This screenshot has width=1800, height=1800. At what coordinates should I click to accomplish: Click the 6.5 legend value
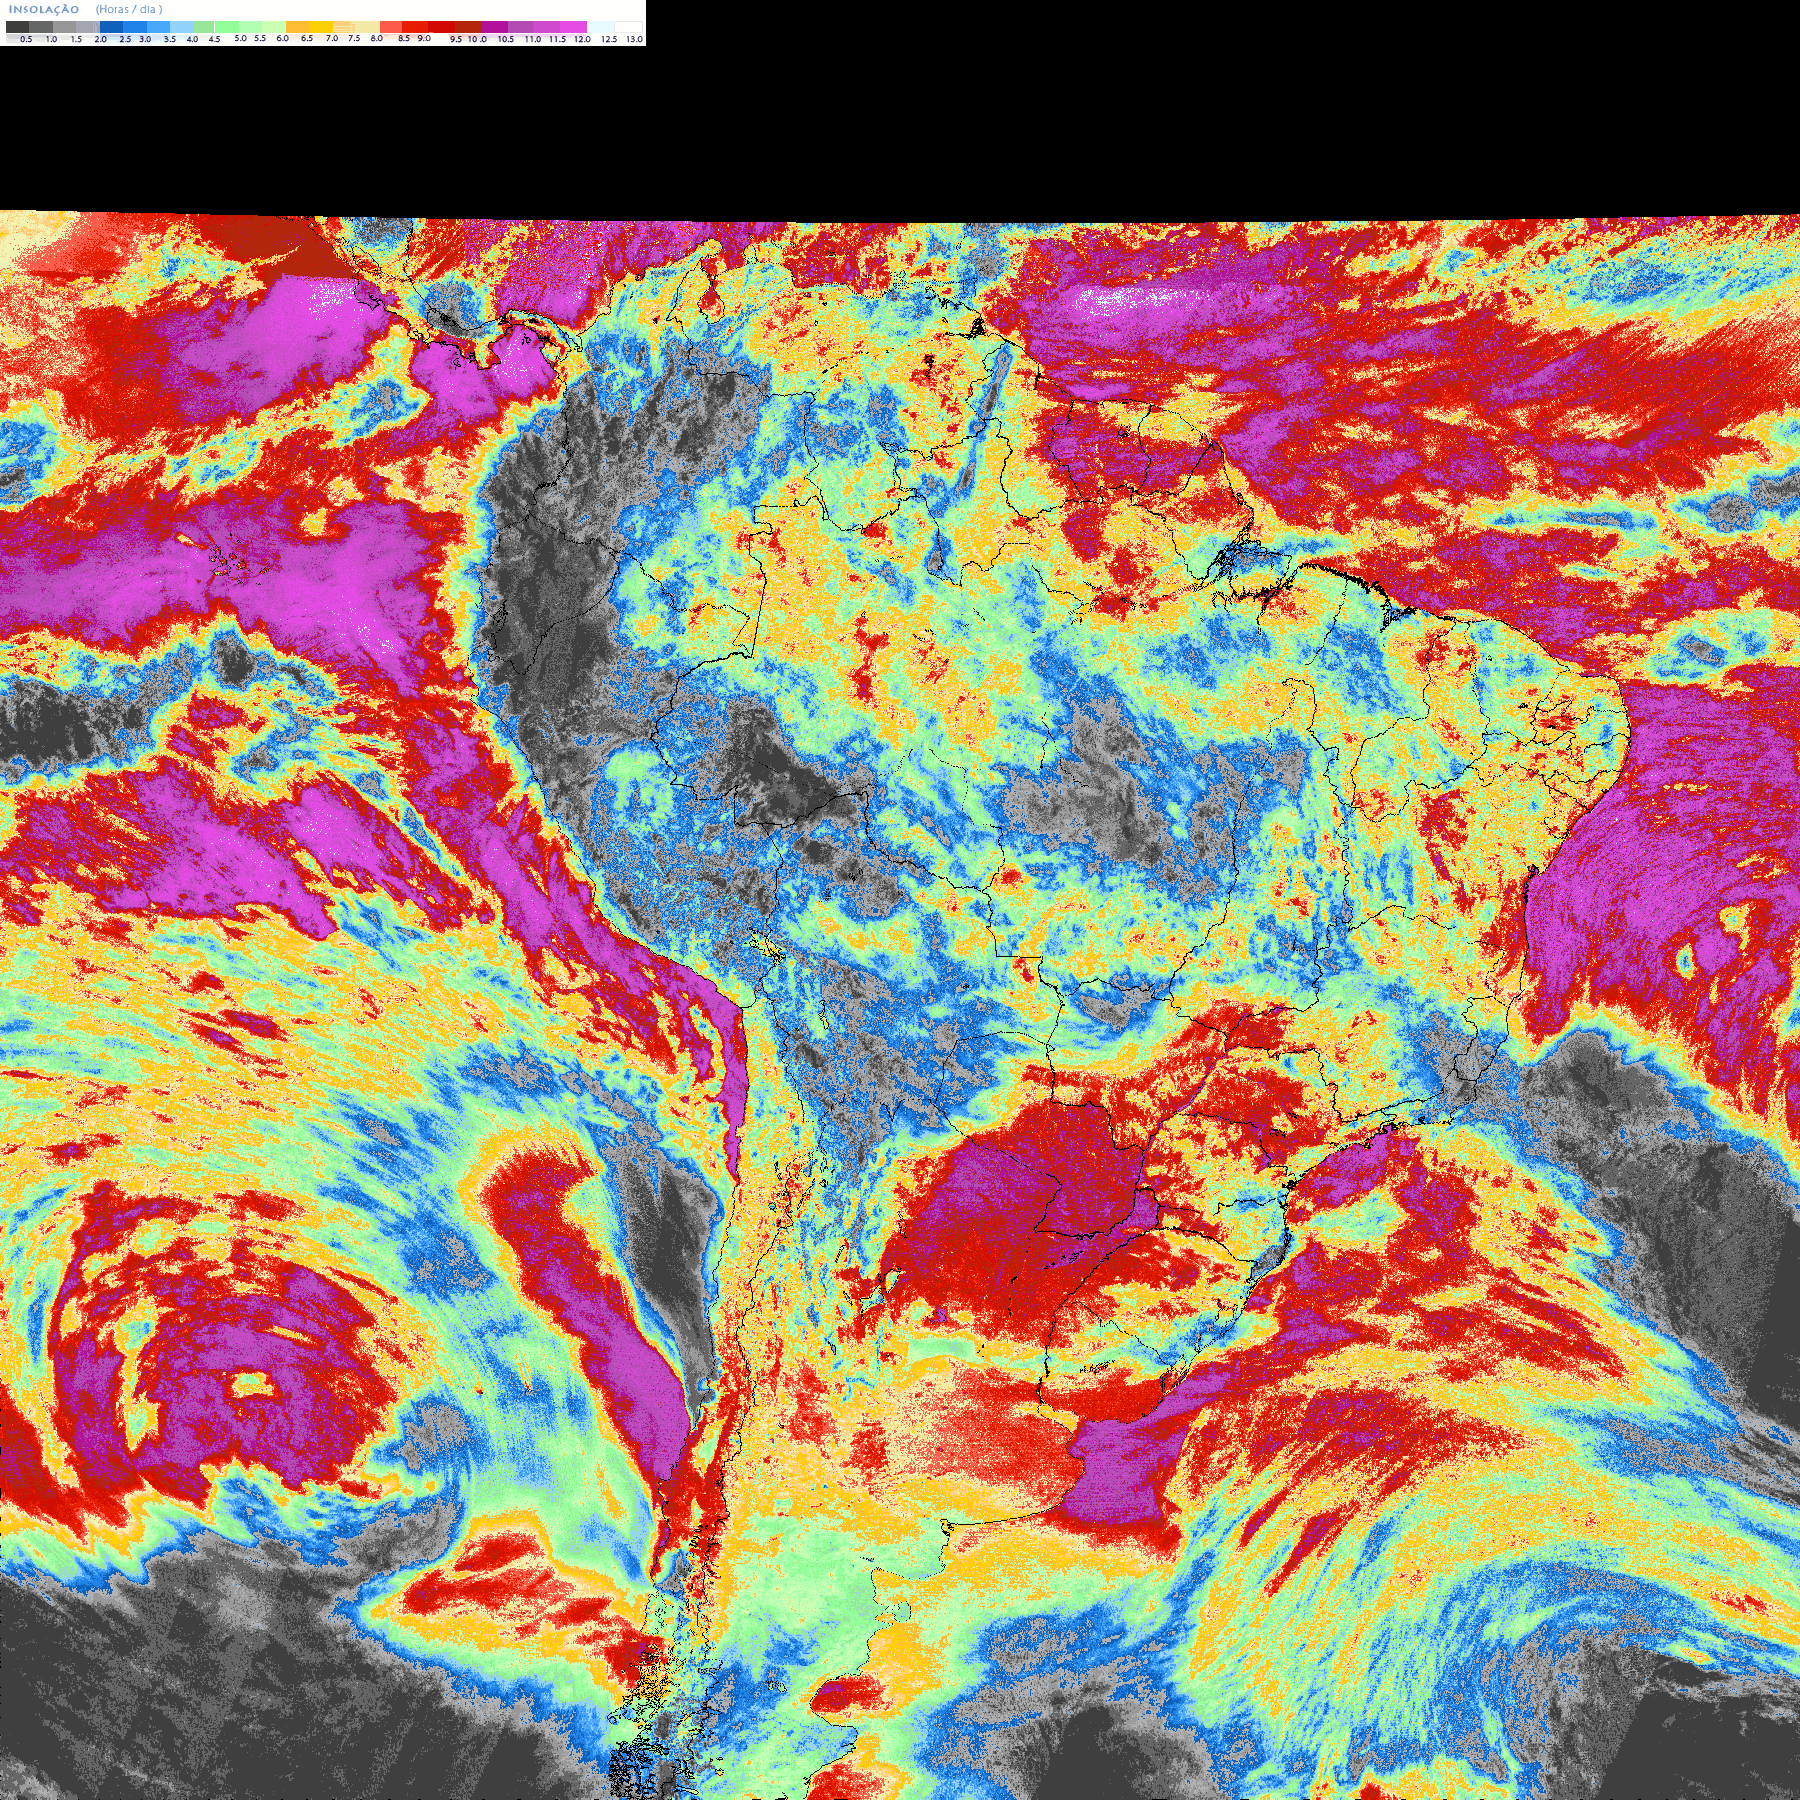coord(307,38)
